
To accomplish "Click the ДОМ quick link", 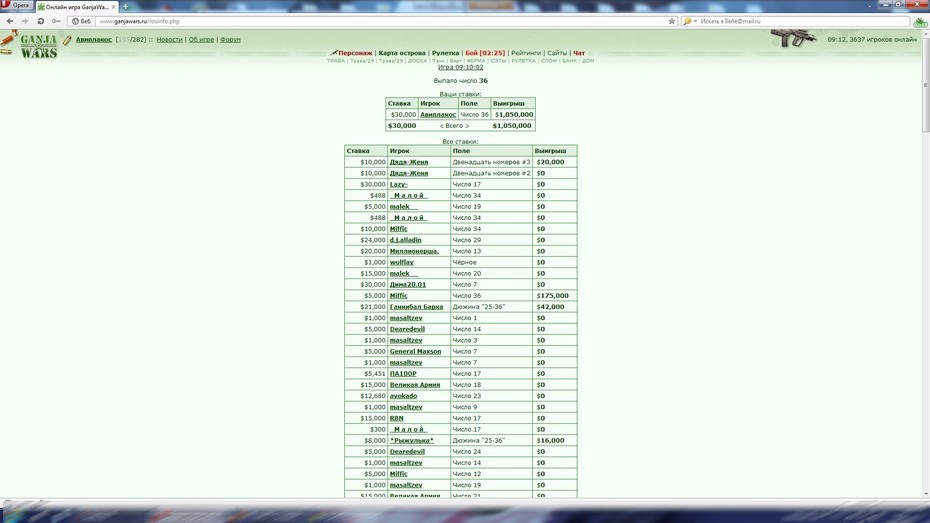I will 588,60.
